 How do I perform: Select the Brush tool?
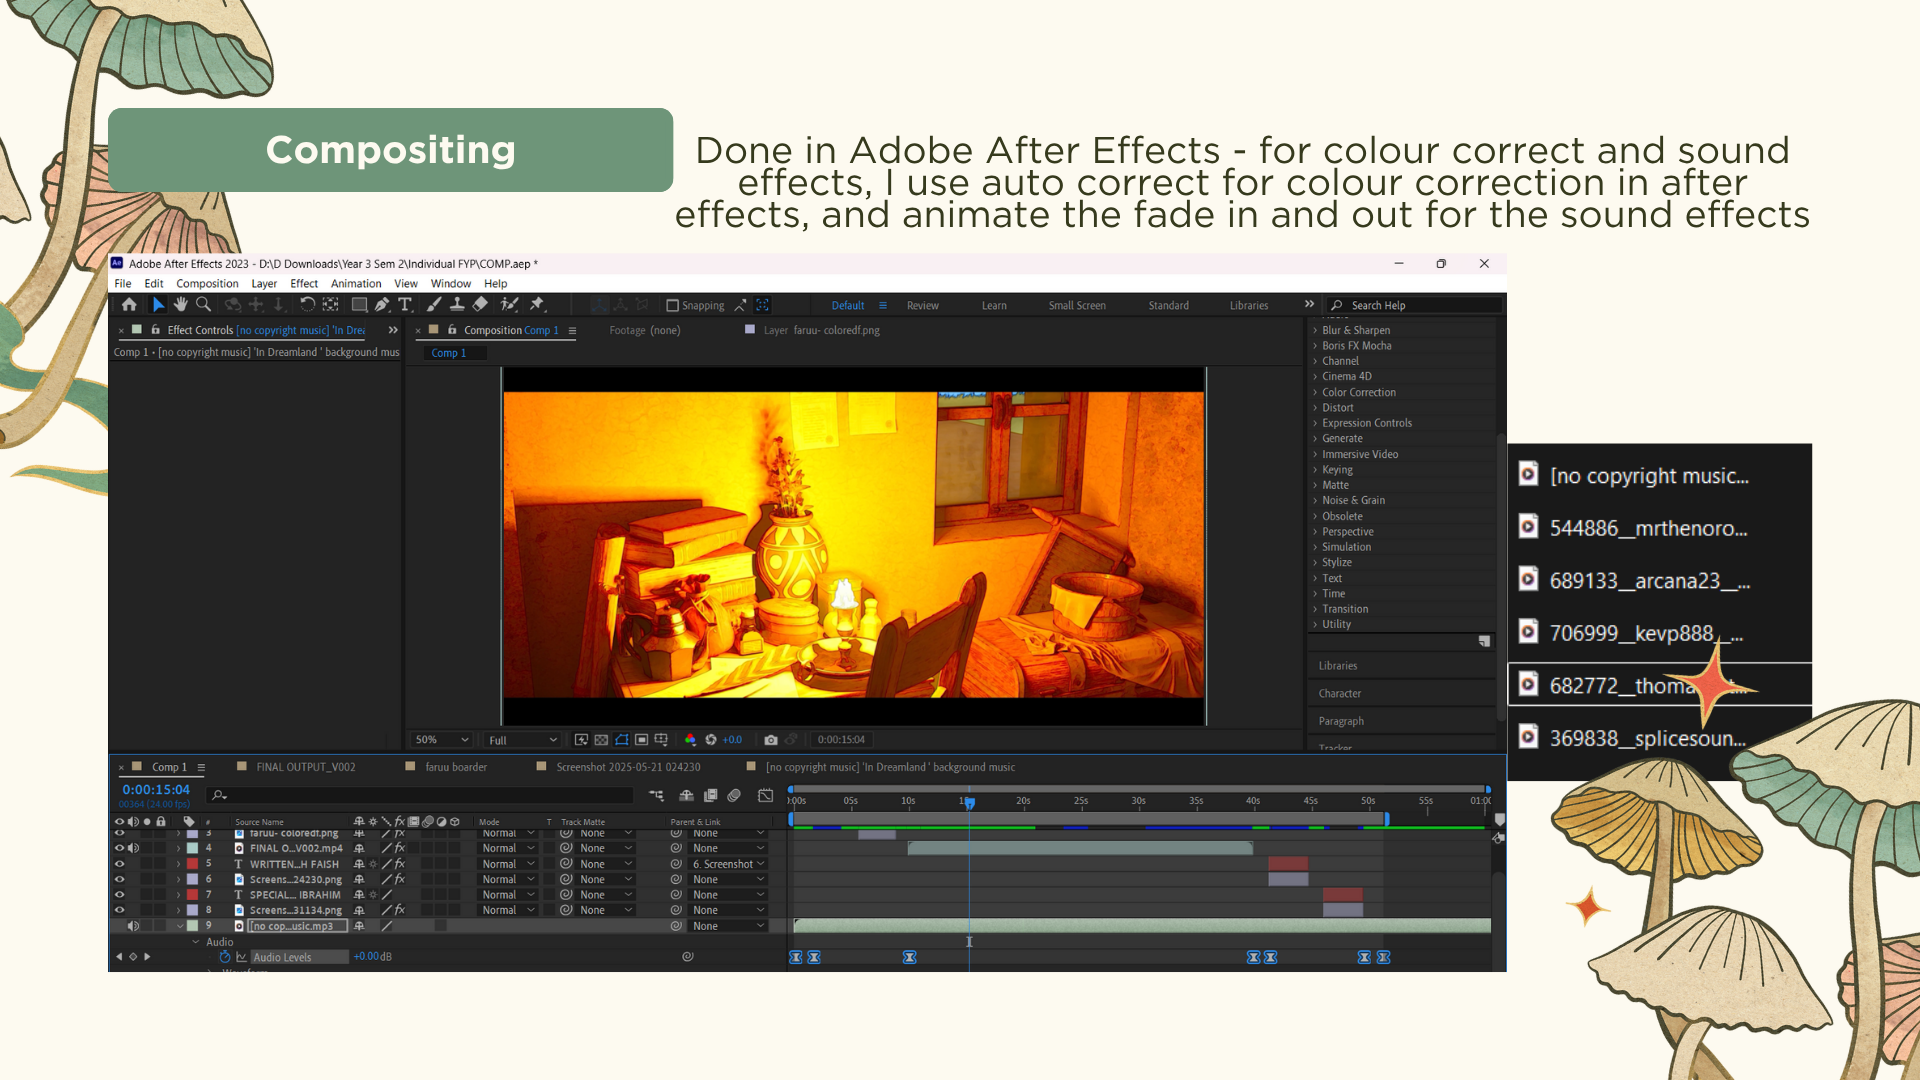point(434,305)
